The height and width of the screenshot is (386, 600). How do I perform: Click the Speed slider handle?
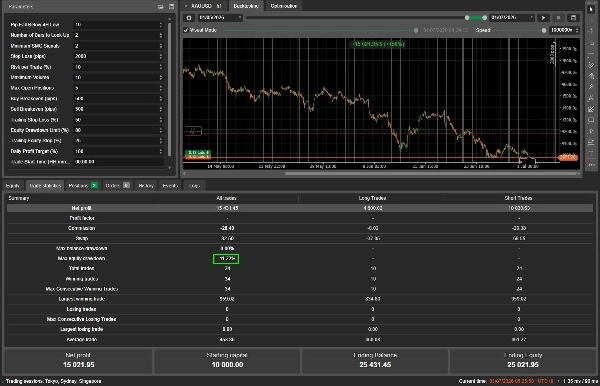pos(544,30)
